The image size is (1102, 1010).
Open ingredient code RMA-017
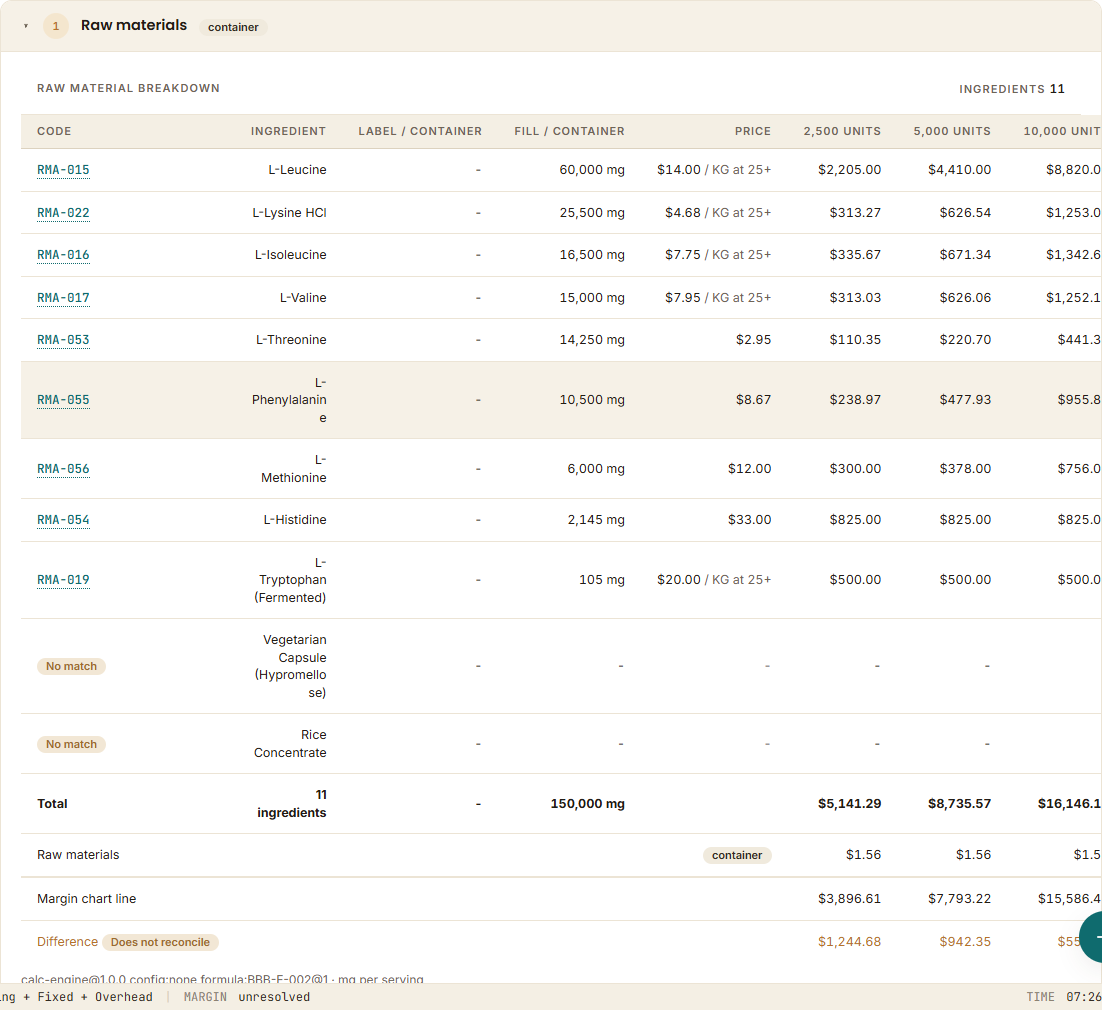pyautogui.click(x=63, y=298)
